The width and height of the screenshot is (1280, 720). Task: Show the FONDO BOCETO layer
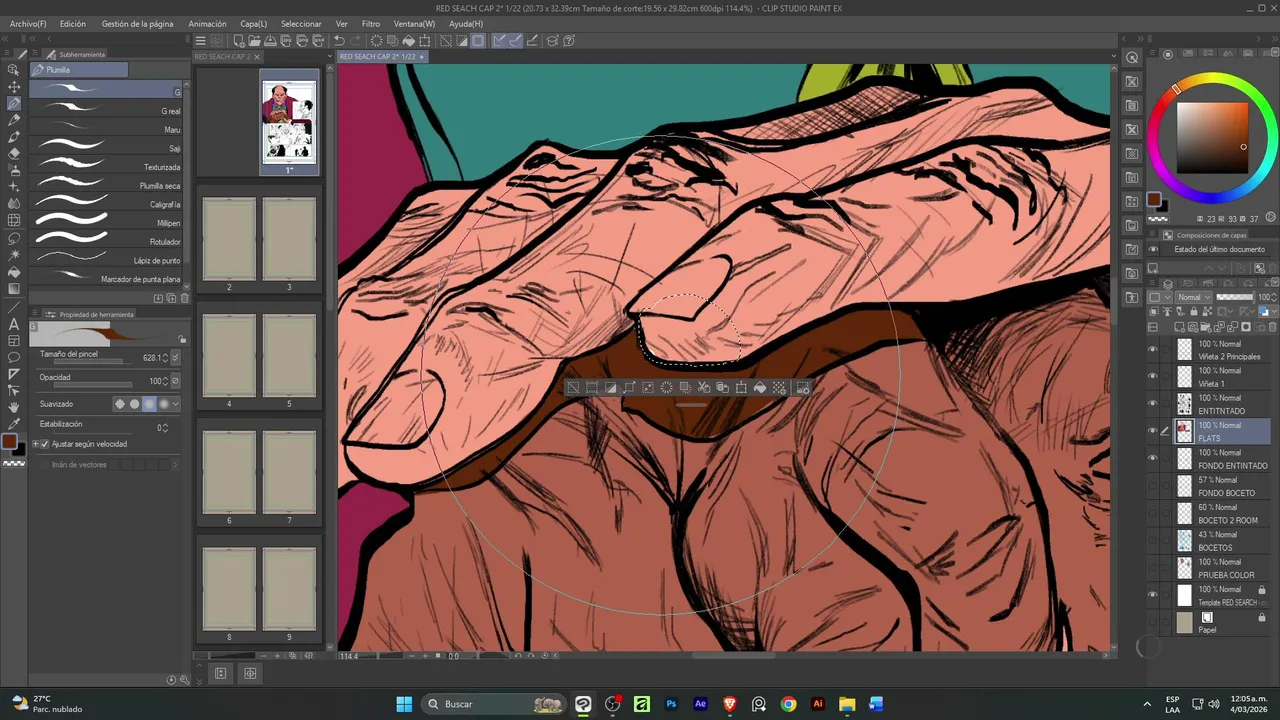pyautogui.click(x=1152, y=485)
